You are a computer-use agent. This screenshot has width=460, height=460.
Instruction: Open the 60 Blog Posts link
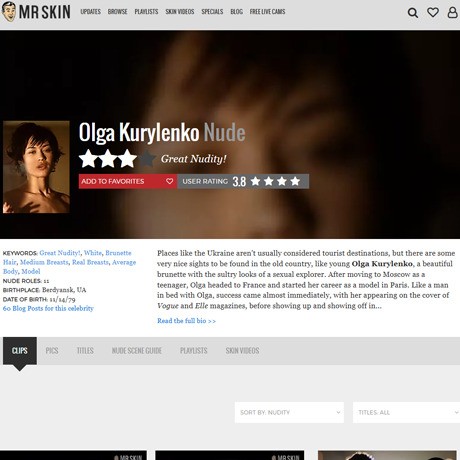48,308
